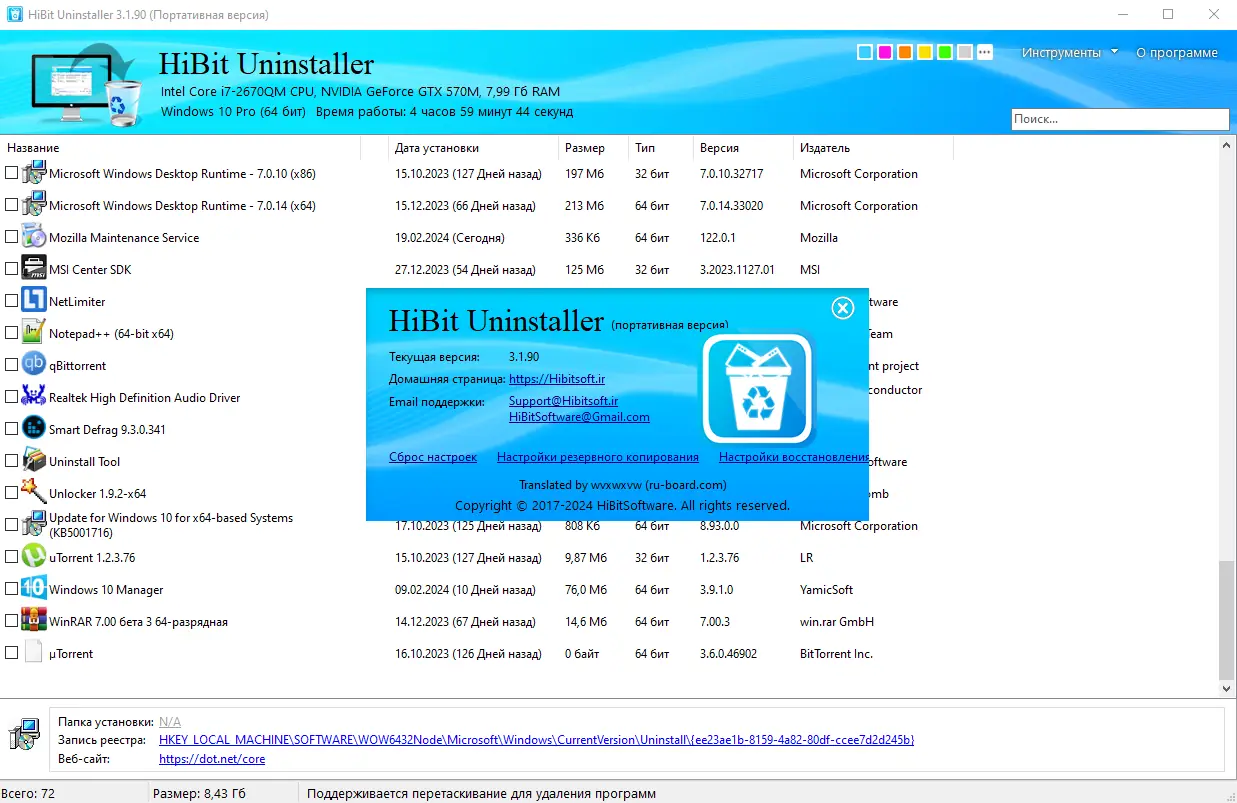The height and width of the screenshot is (803, 1237).
Task: Open Настройки восстановления link
Action: (x=793, y=457)
